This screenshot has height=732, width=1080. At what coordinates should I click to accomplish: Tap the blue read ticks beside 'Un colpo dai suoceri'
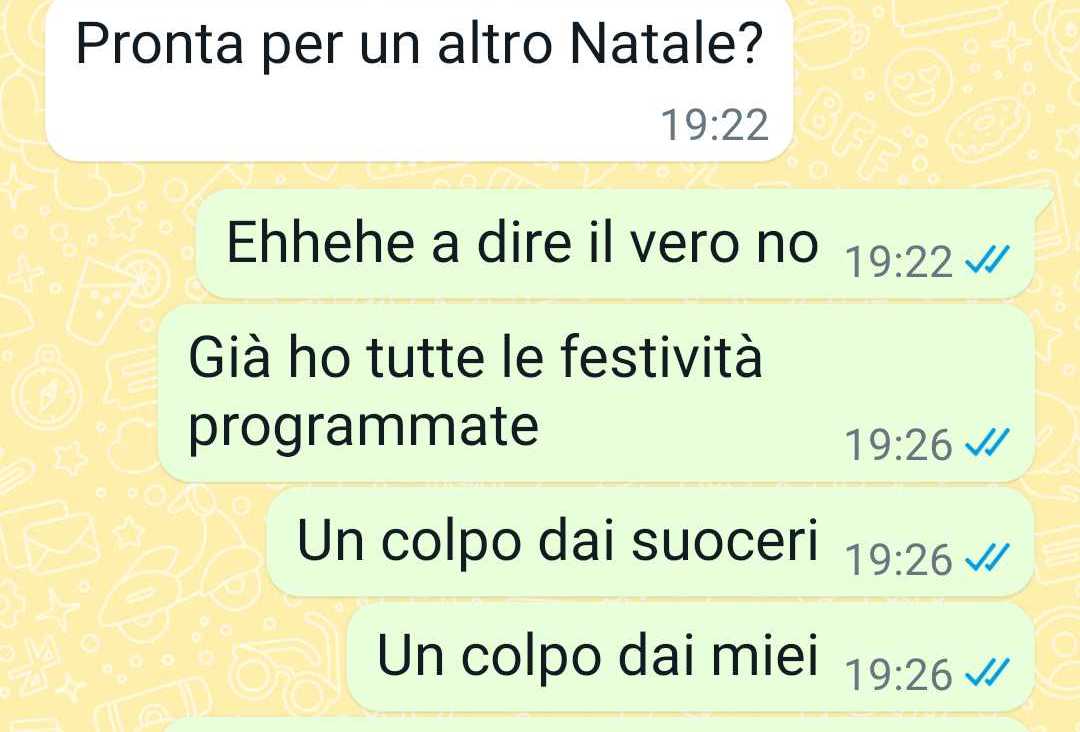pos(987,558)
